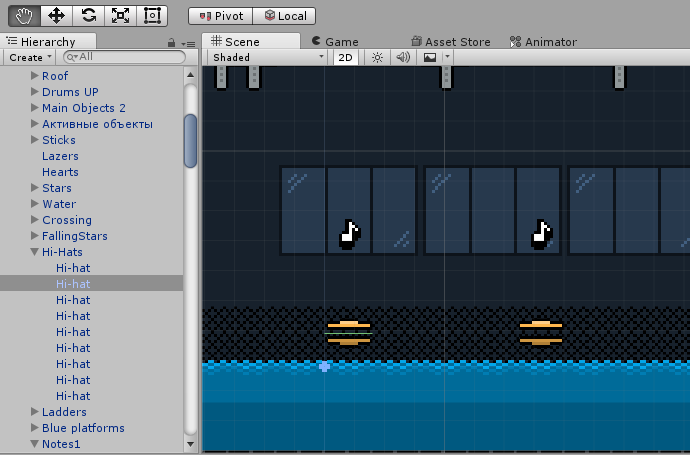This screenshot has width=690, height=455.
Task: Switch to the Animator tab
Action: pyautogui.click(x=543, y=42)
